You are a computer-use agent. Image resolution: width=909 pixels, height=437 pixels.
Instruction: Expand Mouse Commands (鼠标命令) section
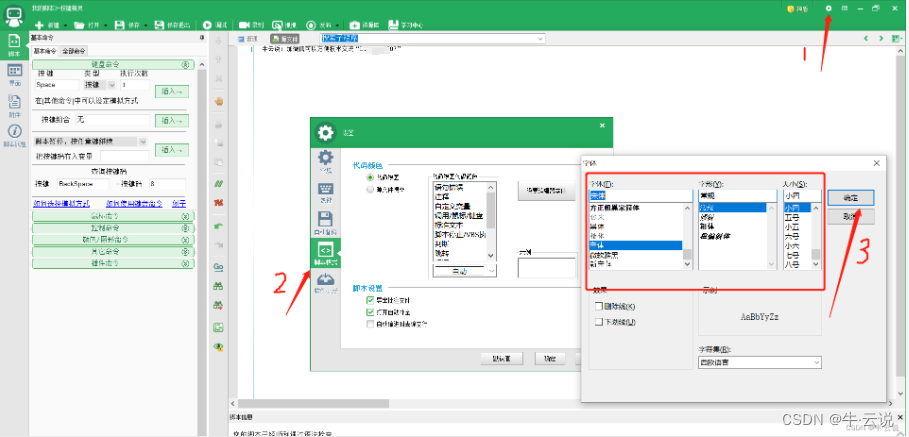tap(113, 216)
